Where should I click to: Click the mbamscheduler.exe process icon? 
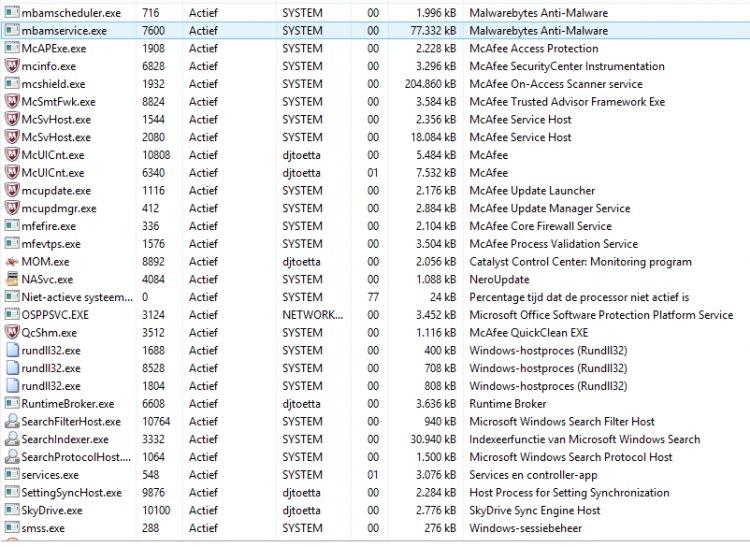pyautogui.click(x=11, y=12)
